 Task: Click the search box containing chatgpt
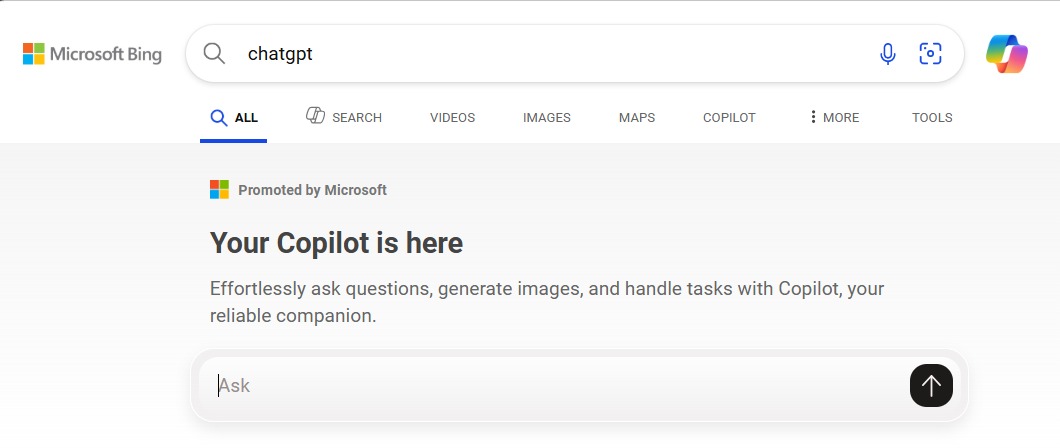click(575, 53)
